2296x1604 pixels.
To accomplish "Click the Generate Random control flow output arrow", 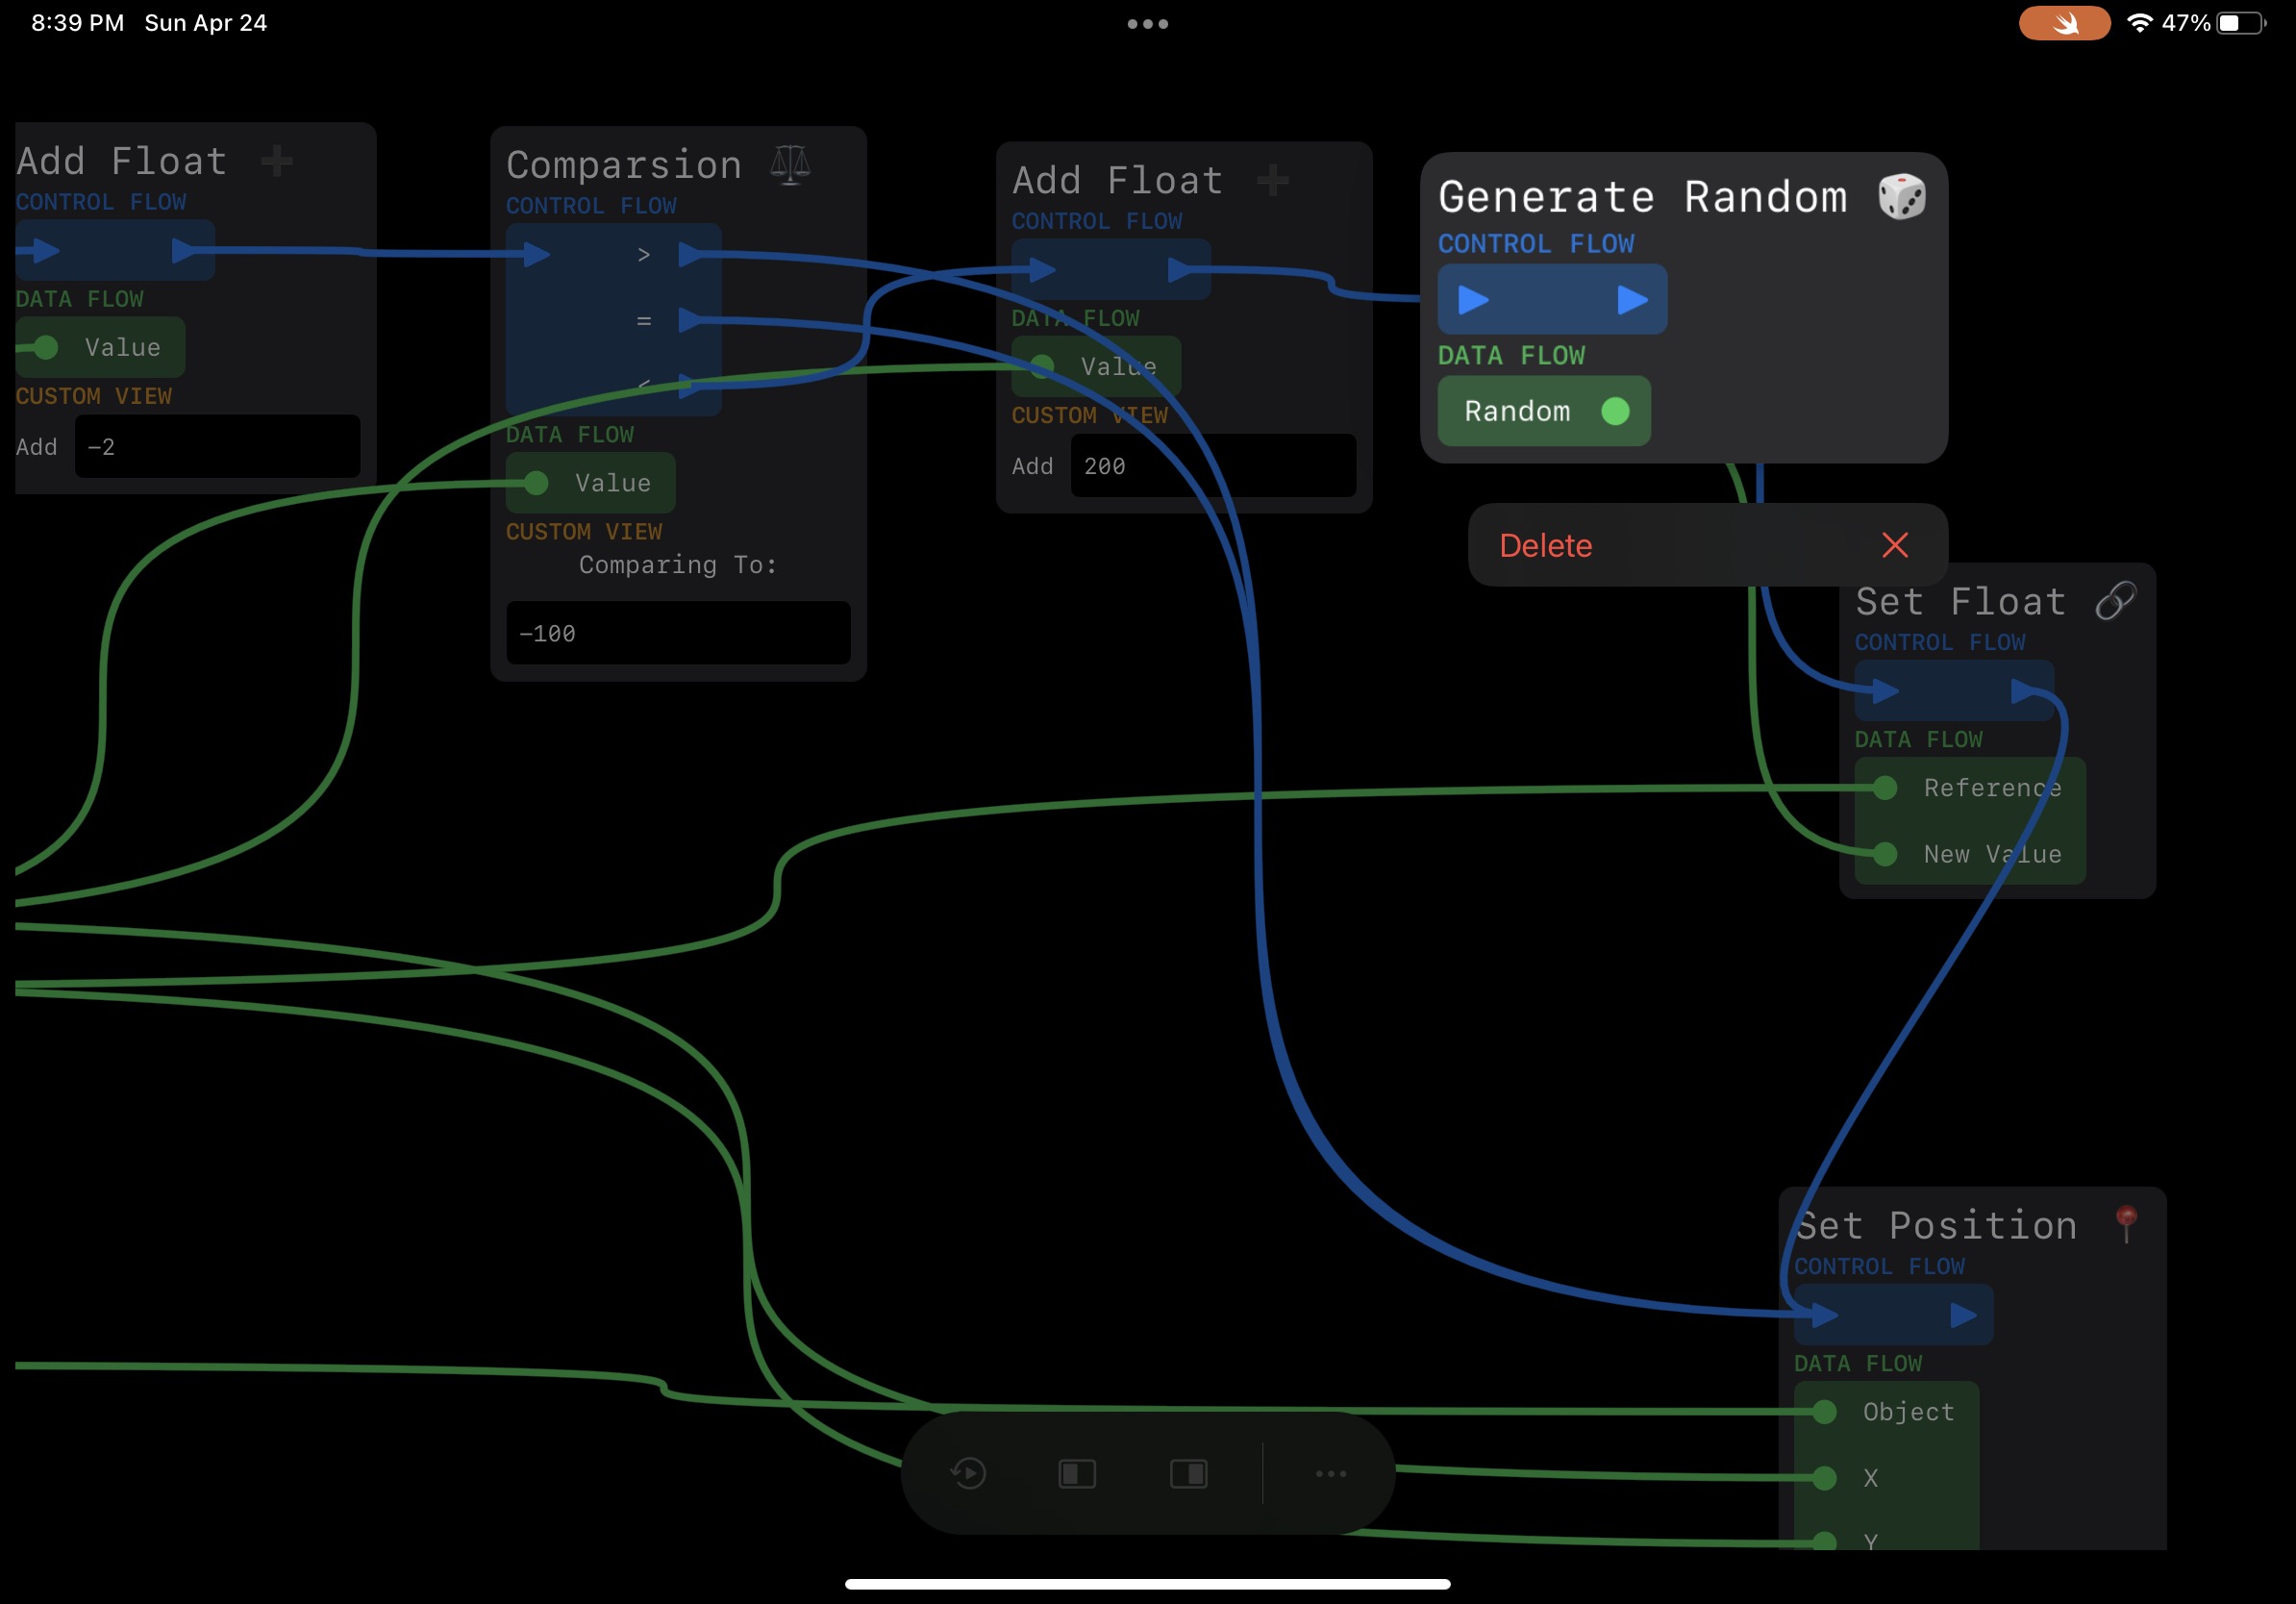I will [1632, 299].
